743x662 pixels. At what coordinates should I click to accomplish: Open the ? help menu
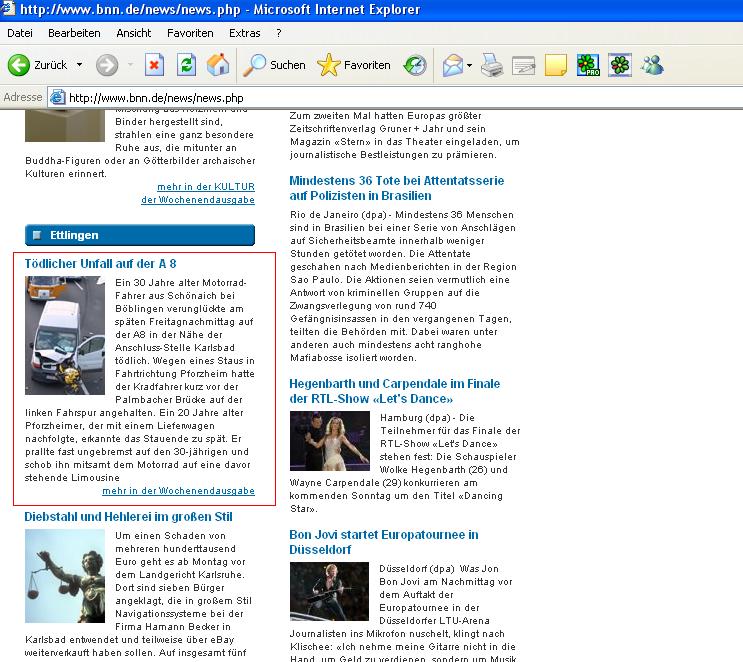click(x=279, y=33)
